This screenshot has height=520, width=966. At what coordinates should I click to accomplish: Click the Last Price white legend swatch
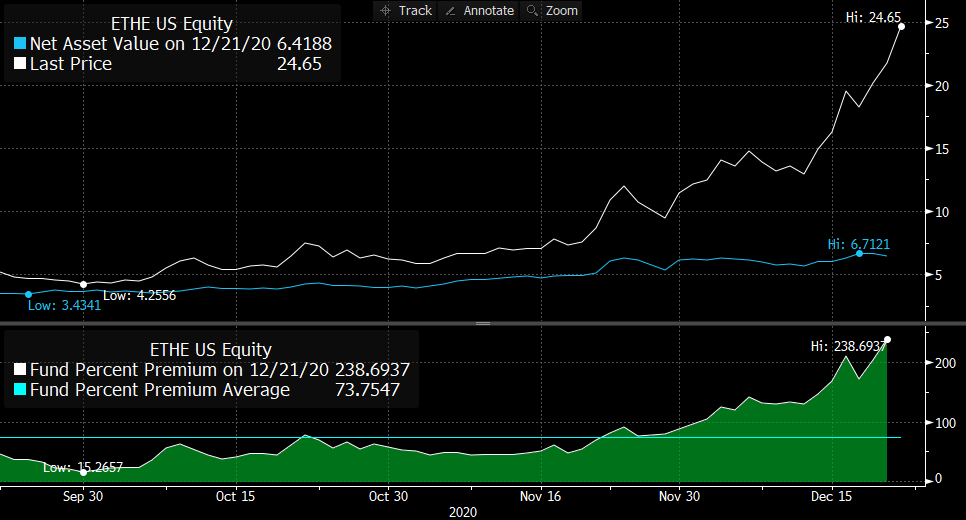20,63
